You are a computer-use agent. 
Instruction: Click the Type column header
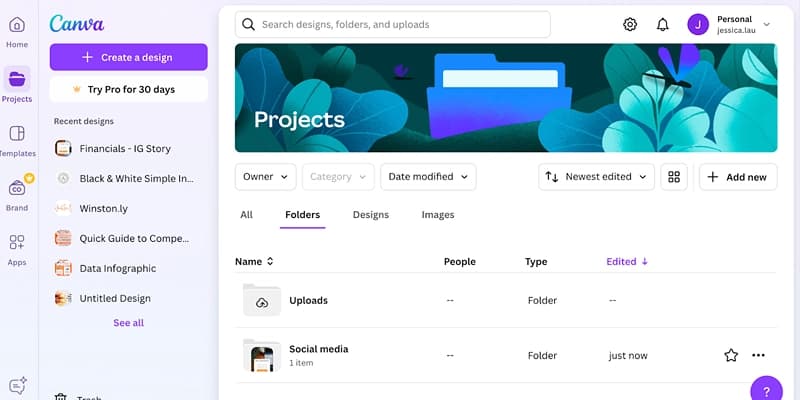pyautogui.click(x=536, y=261)
